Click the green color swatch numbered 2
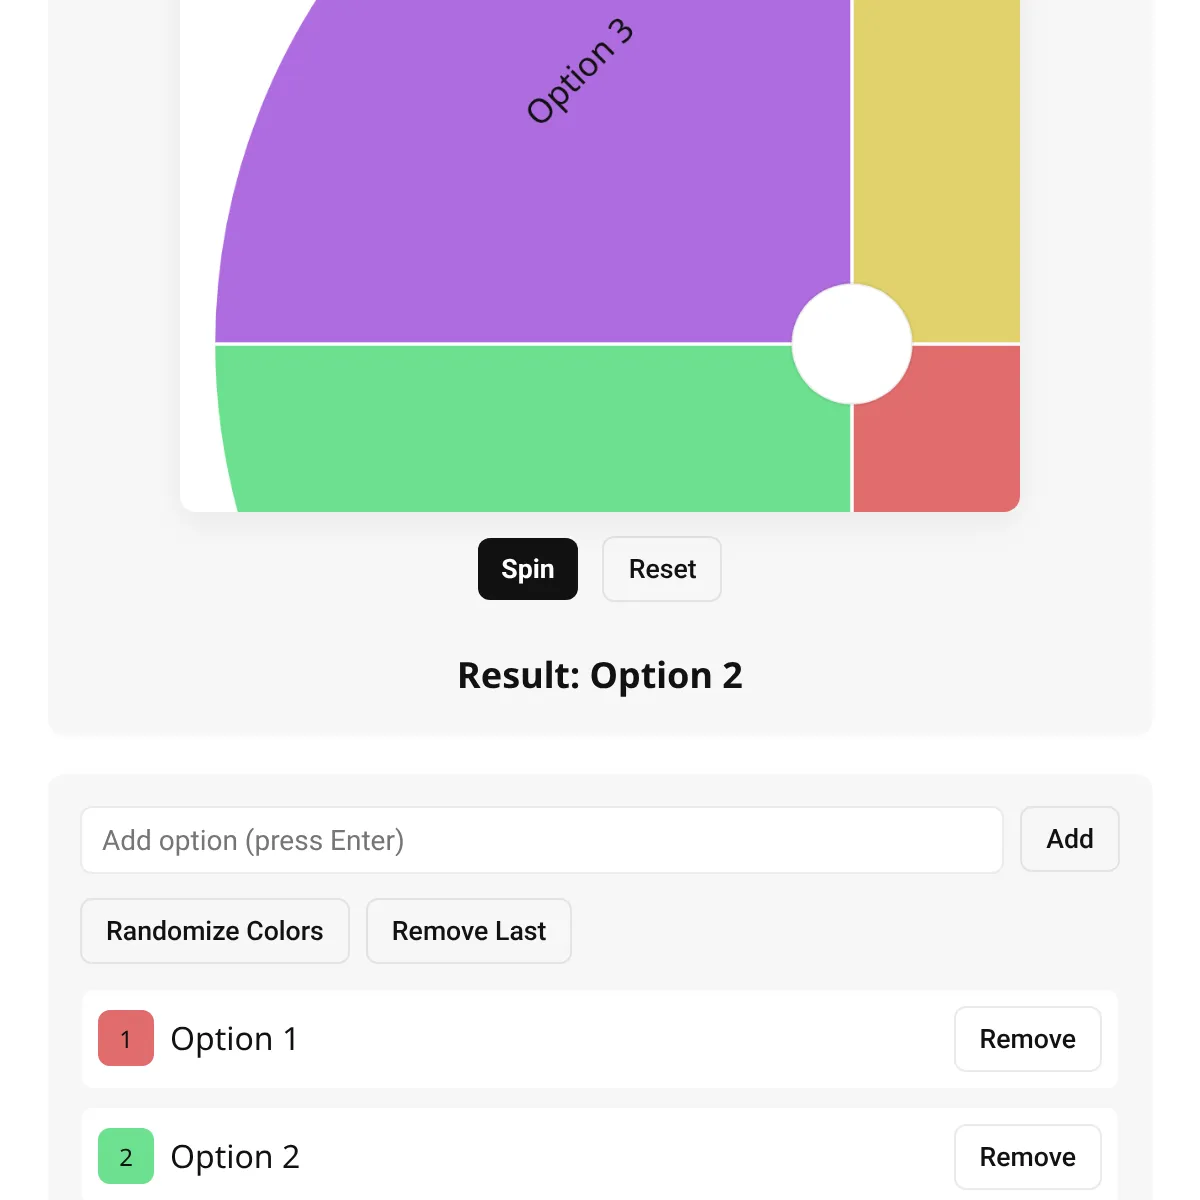This screenshot has width=1200, height=1200. [x=126, y=1156]
